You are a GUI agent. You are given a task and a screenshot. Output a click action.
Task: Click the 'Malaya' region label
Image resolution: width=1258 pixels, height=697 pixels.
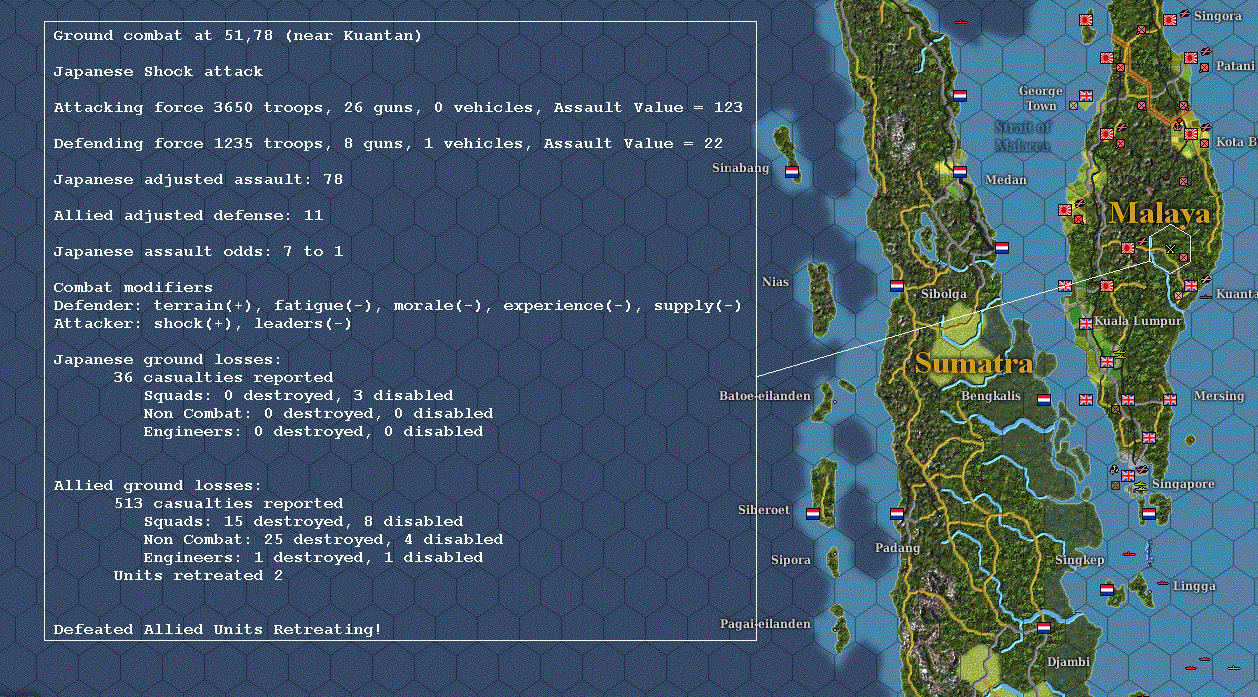pos(1159,213)
